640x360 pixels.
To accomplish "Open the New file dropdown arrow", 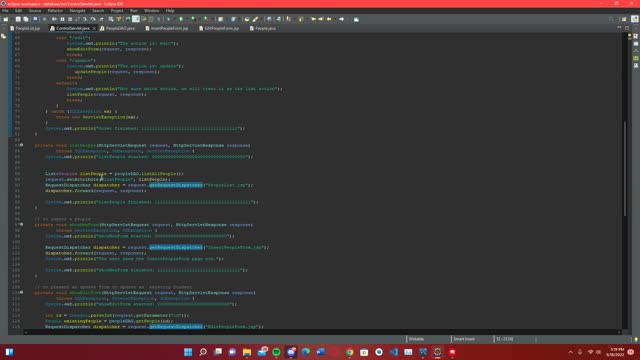I will pos(11,19).
